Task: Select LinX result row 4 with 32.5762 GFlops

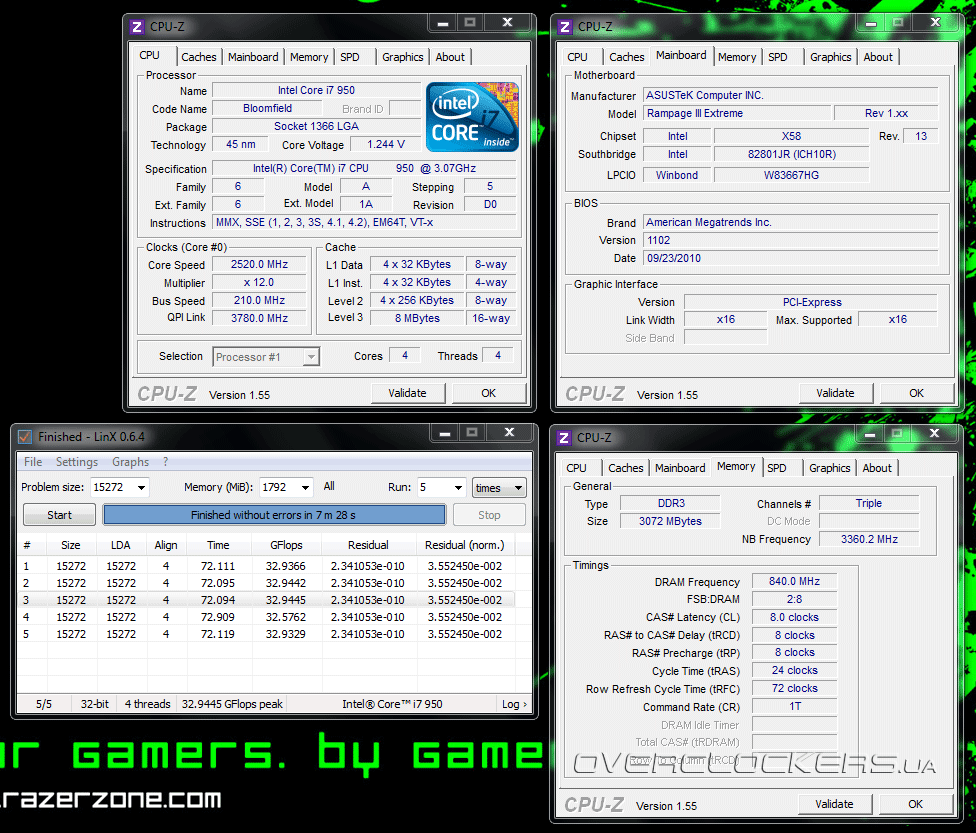Action: tap(266, 617)
